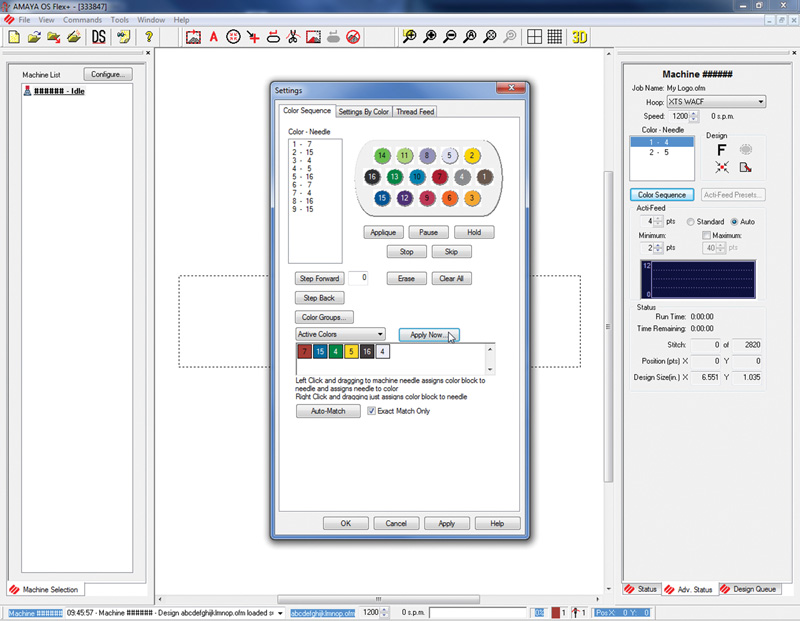
Task: Expand the Active Colors dropdown
Action: click(340, 334)
